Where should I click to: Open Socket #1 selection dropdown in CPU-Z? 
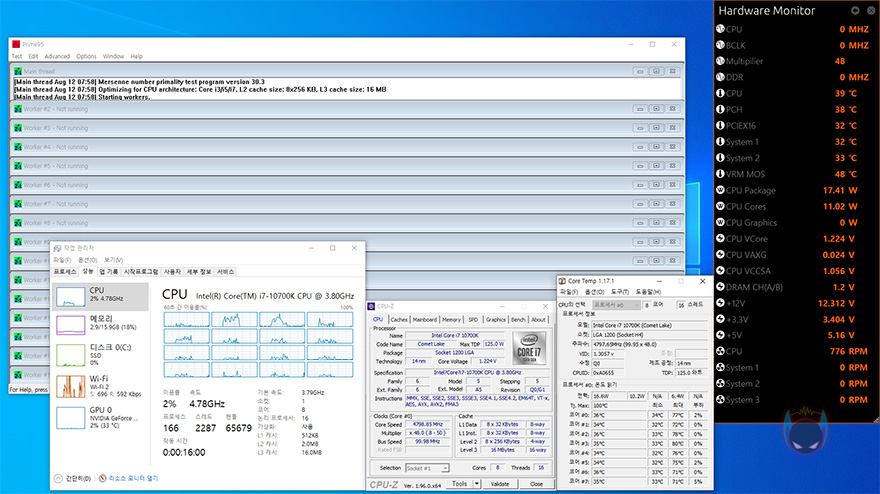(x=427, y=468)
